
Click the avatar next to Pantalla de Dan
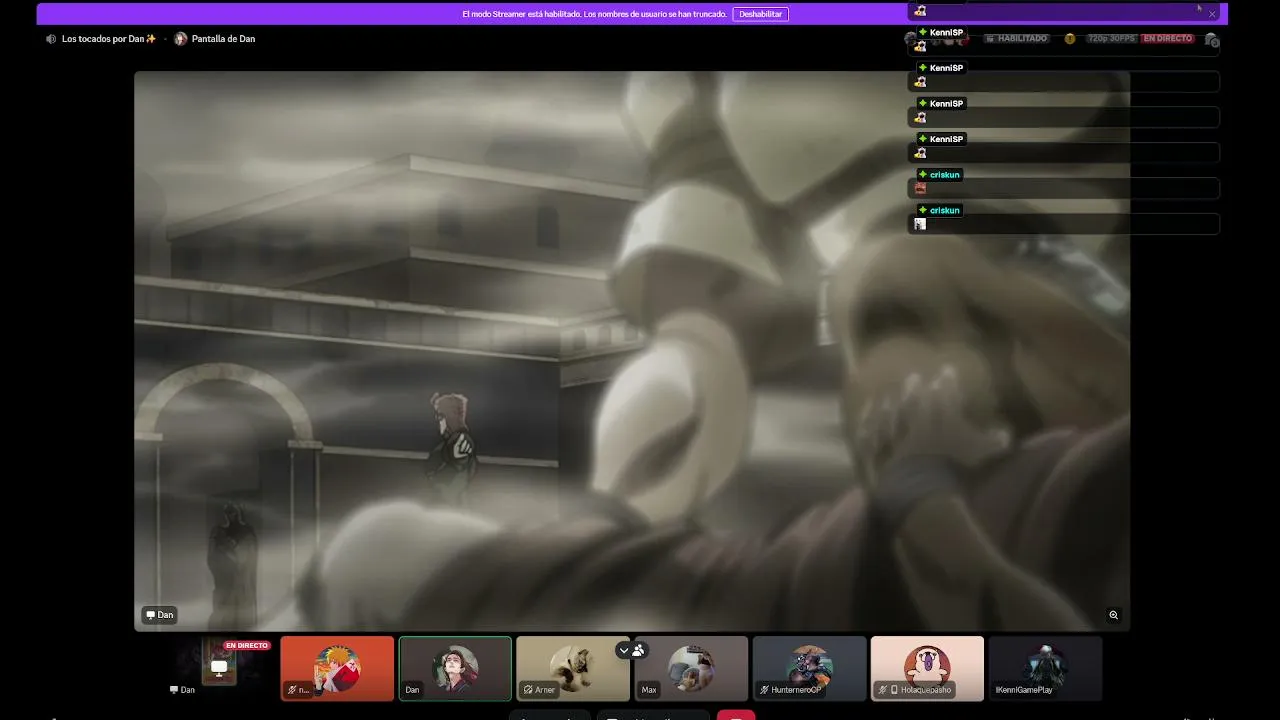(181, 39)
